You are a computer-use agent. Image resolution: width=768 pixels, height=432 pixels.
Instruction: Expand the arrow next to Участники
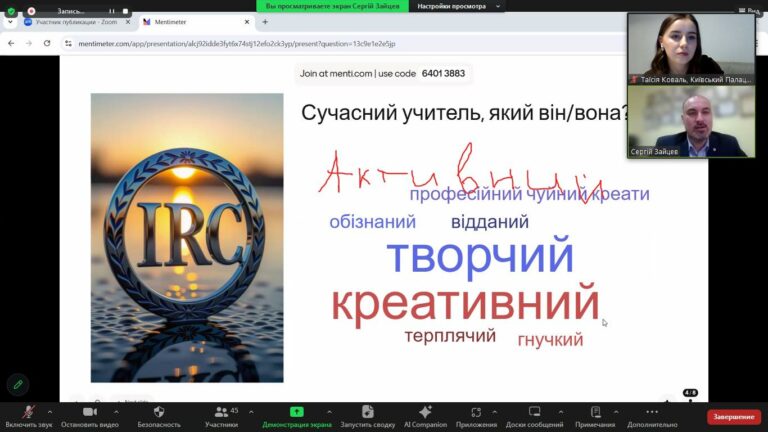[x=250, y=411]
